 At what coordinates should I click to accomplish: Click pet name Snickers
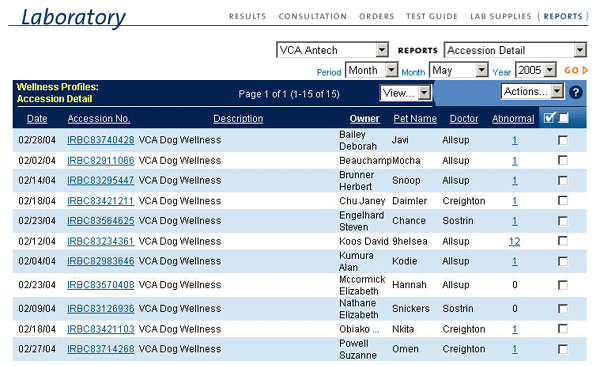(x=411, y=309)
